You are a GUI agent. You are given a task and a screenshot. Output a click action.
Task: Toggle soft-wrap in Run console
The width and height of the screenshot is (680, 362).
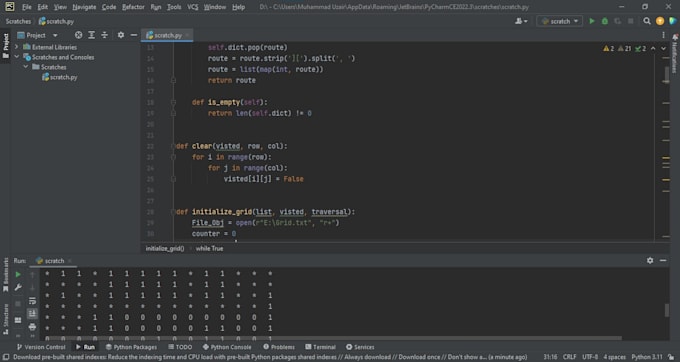coord(33,300)
